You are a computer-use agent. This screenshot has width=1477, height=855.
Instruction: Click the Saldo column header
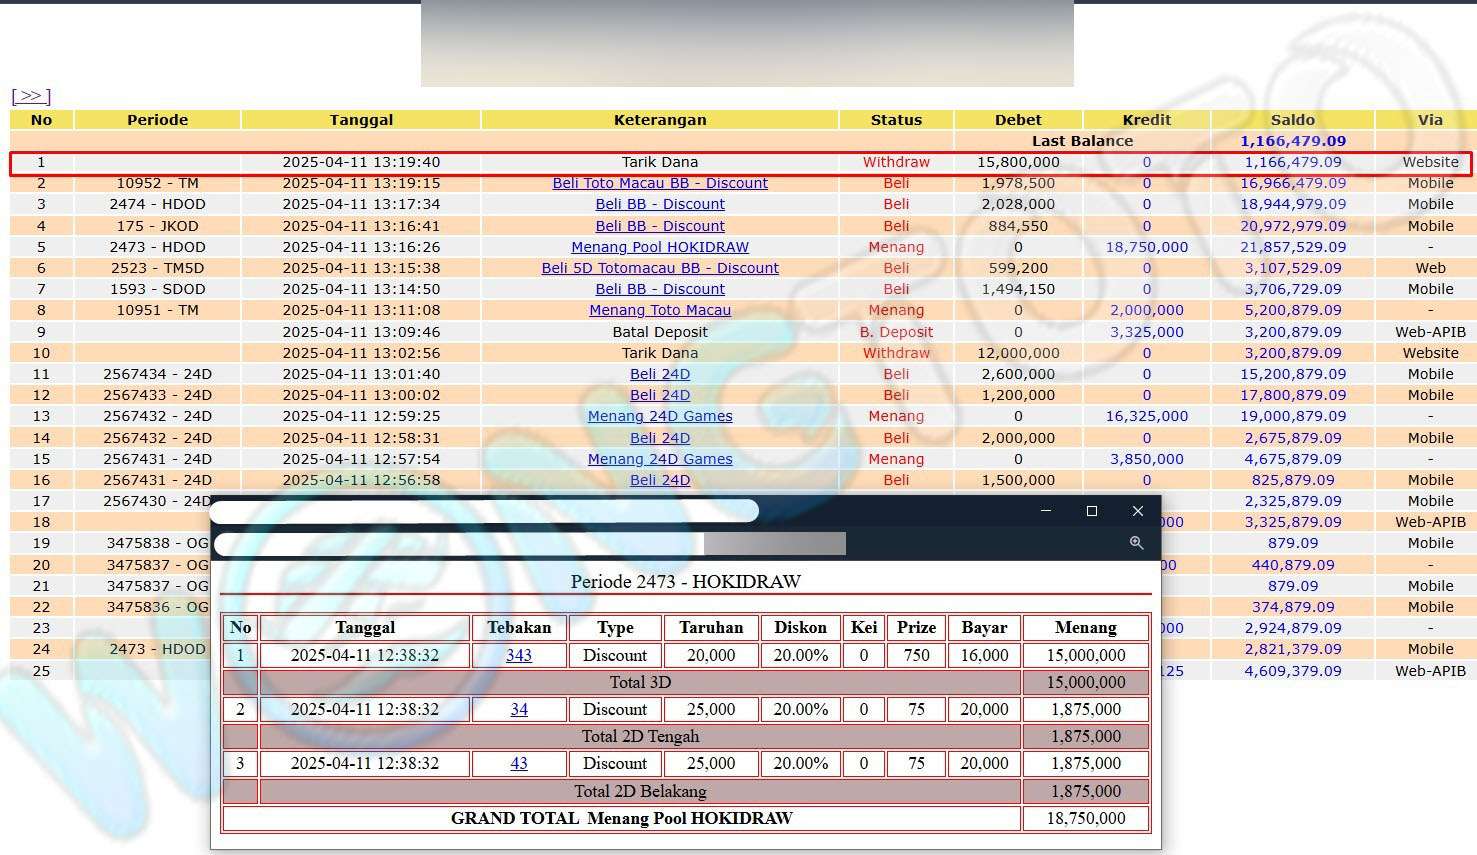tap(1292, 120)
